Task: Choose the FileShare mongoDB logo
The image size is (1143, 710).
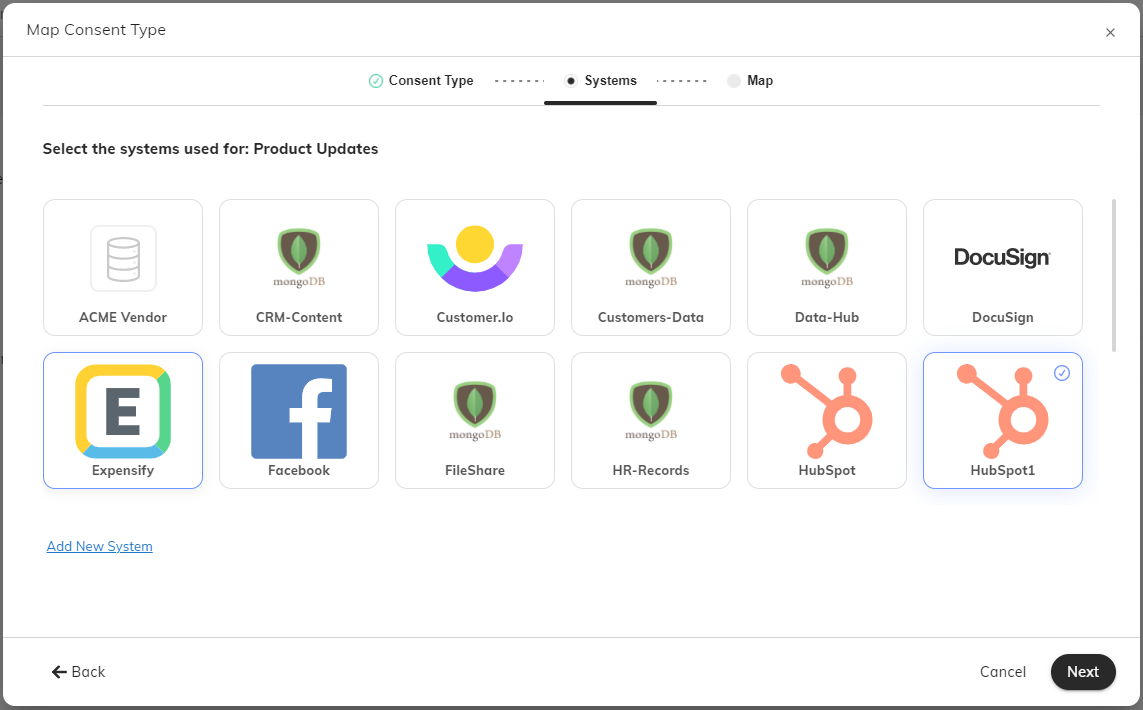Action: [x=475, y=411]
